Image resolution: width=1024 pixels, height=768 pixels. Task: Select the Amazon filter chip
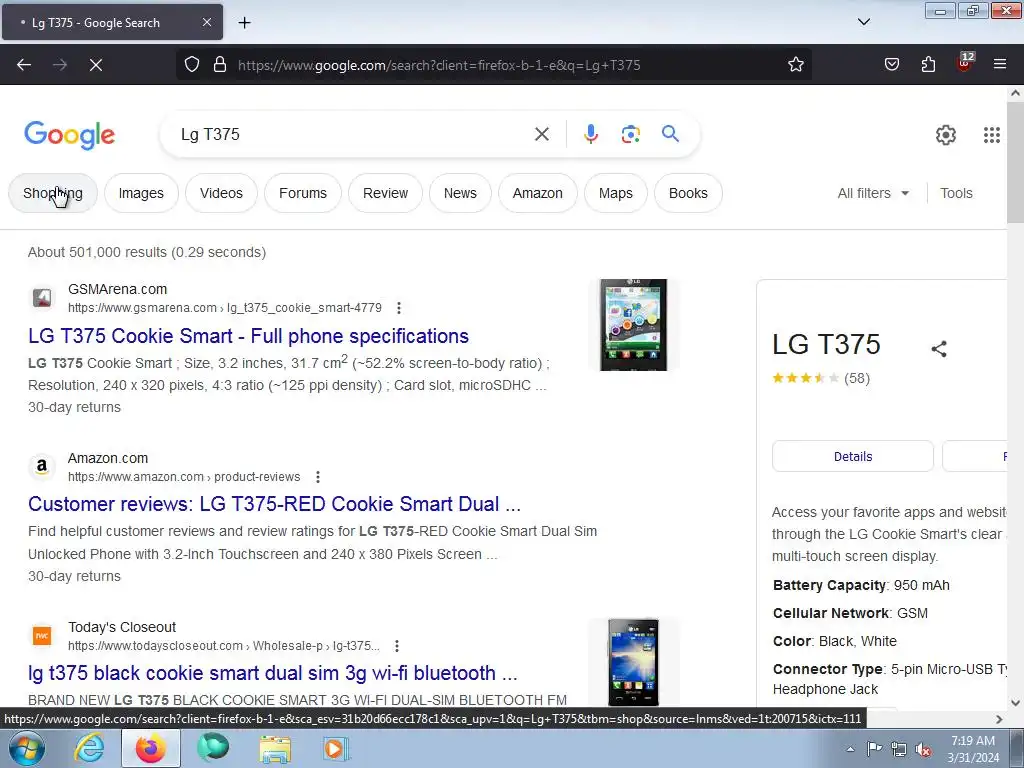point(537,193)
